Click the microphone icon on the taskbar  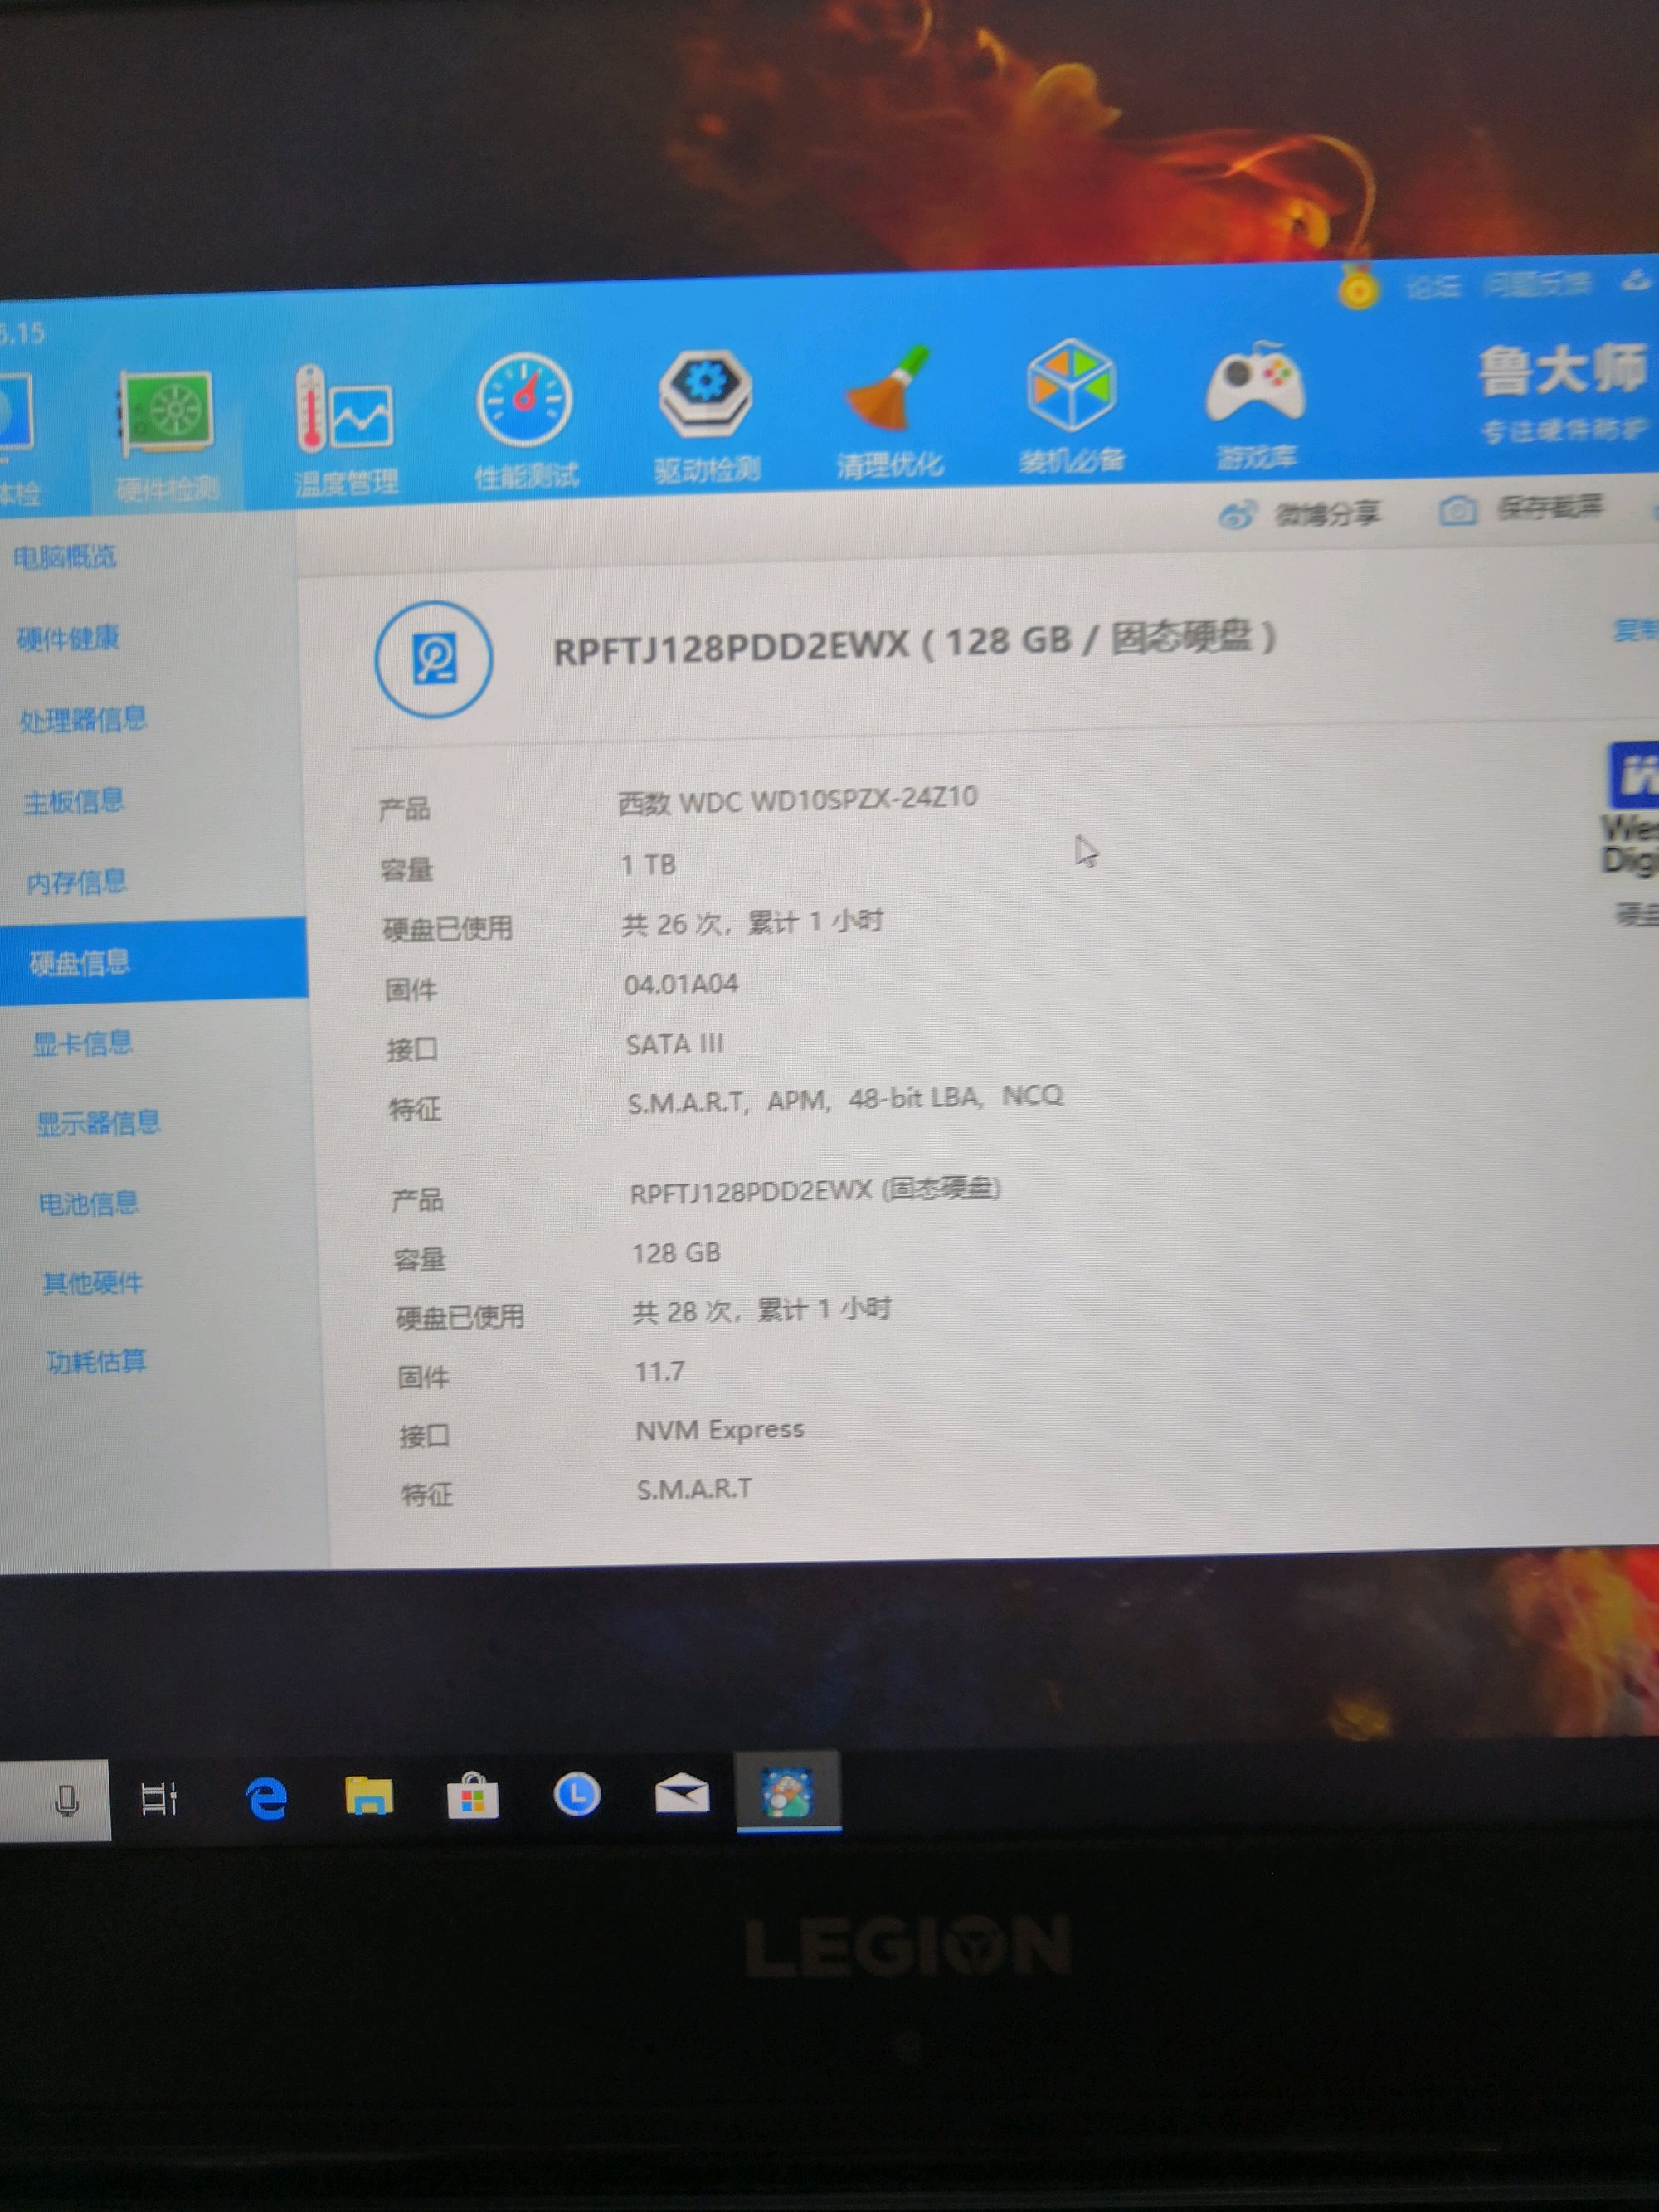(66, 1801)
